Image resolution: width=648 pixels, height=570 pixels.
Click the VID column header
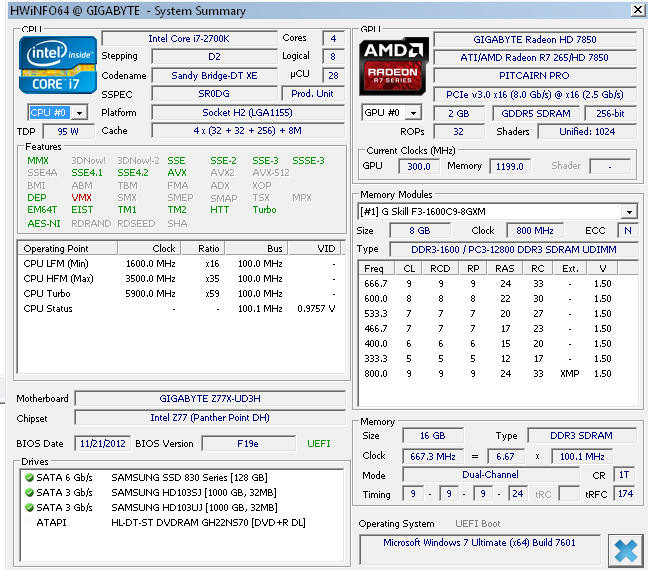pos(315,248)
